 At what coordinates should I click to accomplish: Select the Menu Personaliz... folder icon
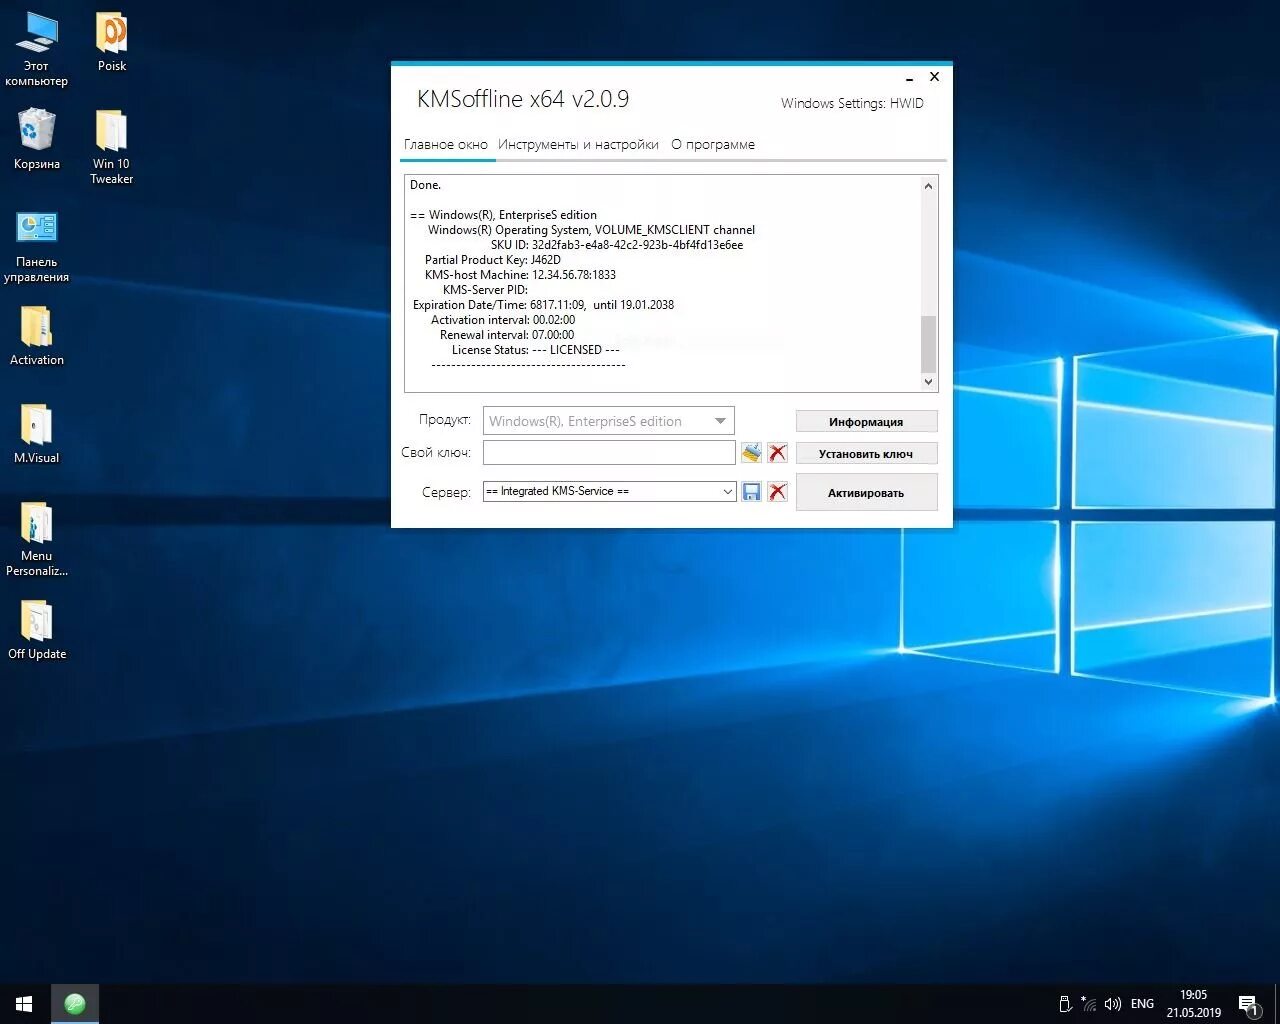coord(36,538)
